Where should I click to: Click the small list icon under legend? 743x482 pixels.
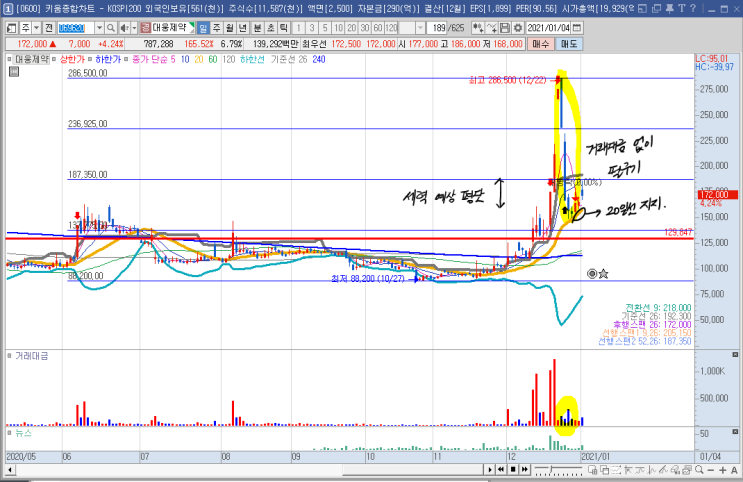[14, 72]
